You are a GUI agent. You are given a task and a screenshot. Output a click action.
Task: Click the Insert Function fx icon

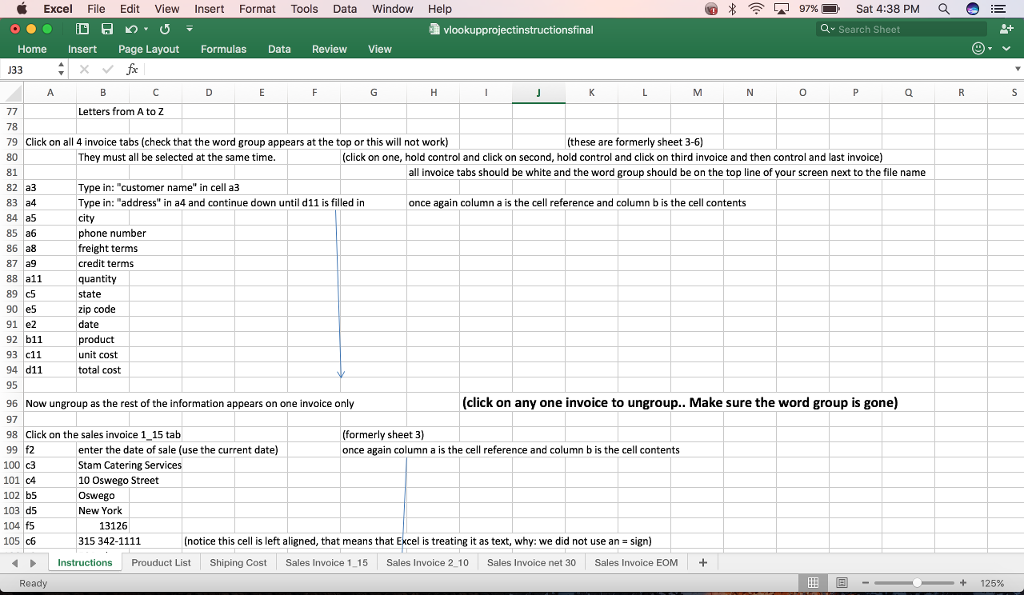click(x=133, y=69)
